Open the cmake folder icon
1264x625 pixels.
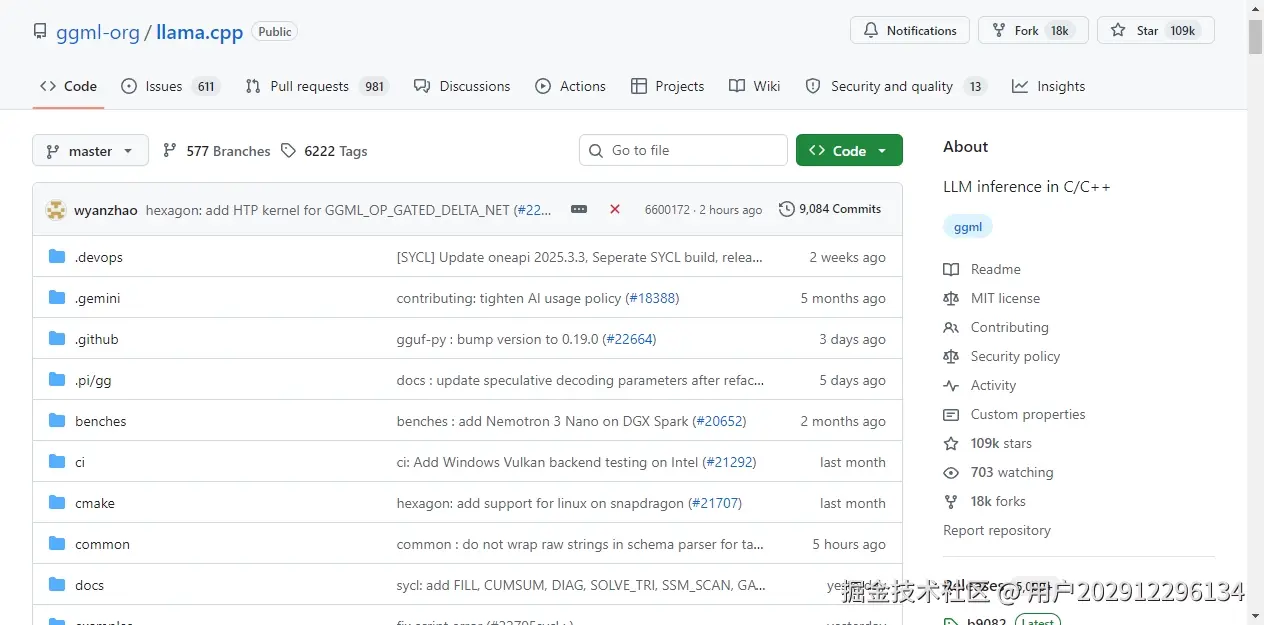point(57,503)
